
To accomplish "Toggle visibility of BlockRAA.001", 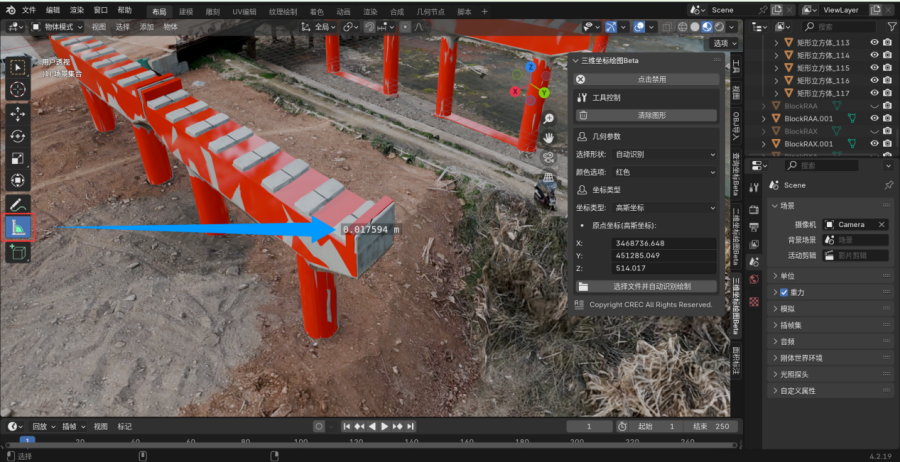I will coord(874,118).
